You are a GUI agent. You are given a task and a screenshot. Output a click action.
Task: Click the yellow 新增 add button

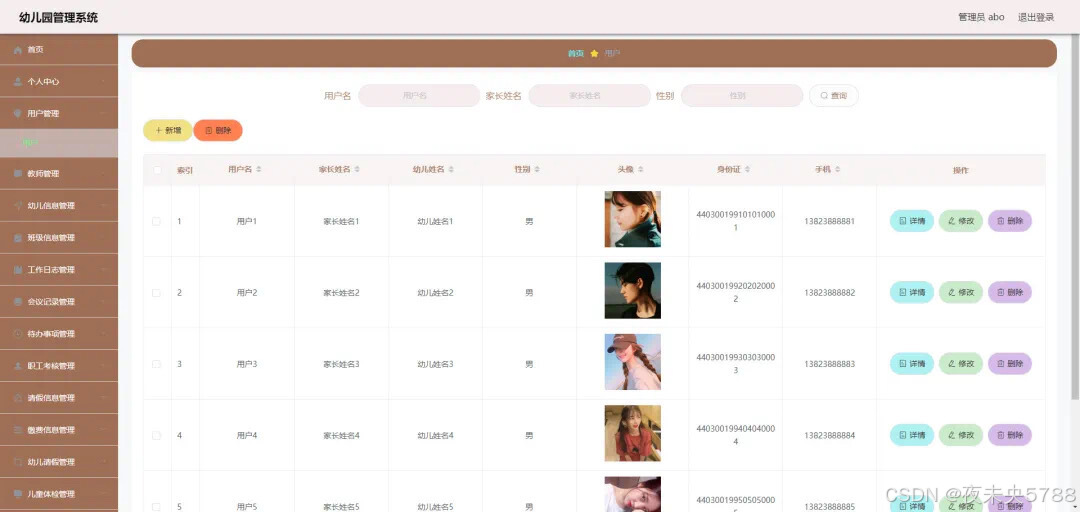167,130
